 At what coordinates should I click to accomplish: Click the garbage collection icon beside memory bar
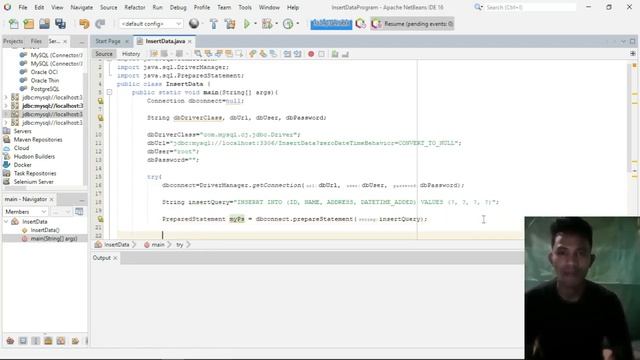click(360, 24)
